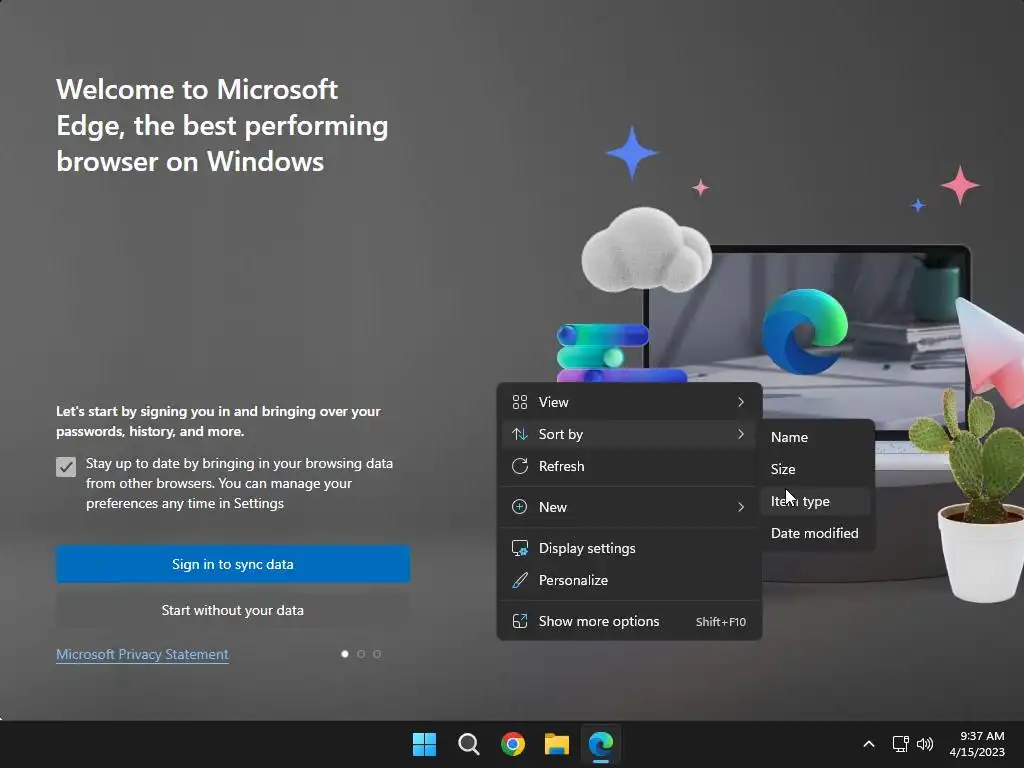Image resolution: width=1024 pixels, height=768 pixels.
Task: Click the New plus-circle icon
Action: pos(520,507)
